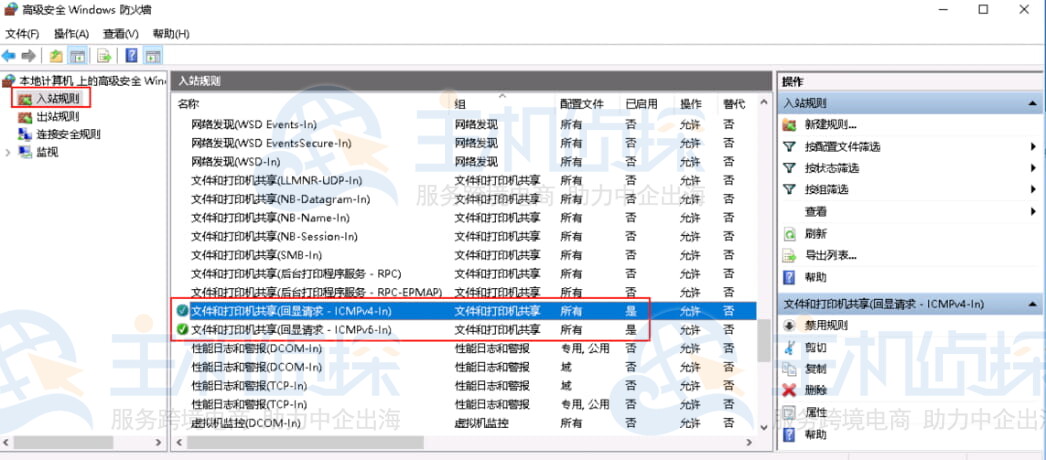Click down arrow of rules list vertical scrollbar
1046x460 pixels.
coord(763,428)
